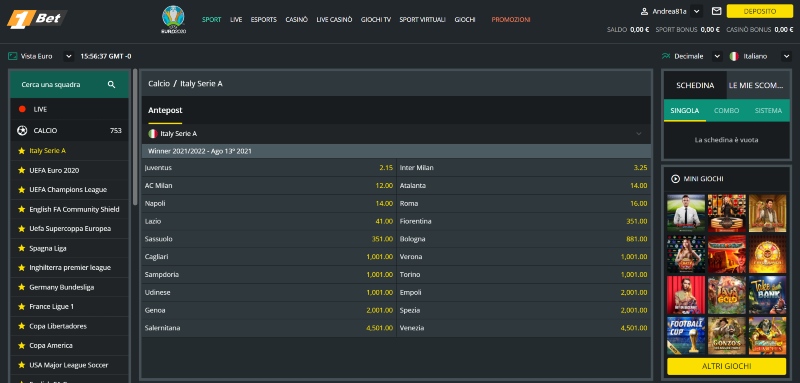
Task: Click the red LIVE dot icon
Action: (x=22, y=109)
